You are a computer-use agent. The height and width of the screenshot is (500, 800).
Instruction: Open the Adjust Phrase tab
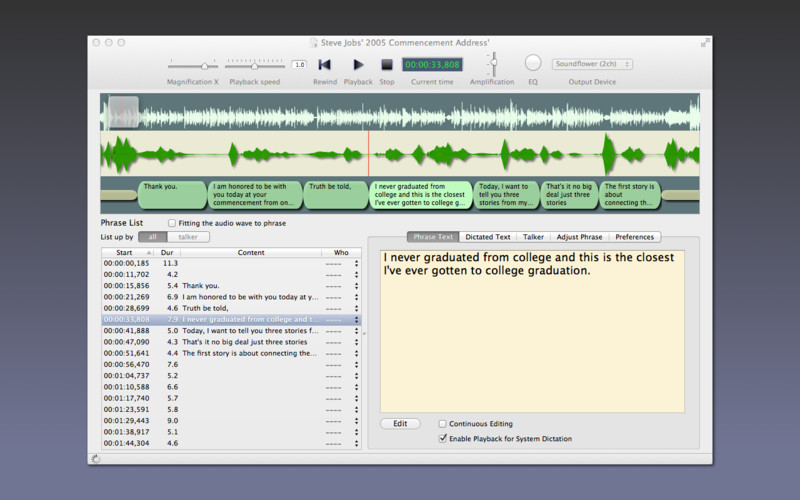[x=579, y=237]
